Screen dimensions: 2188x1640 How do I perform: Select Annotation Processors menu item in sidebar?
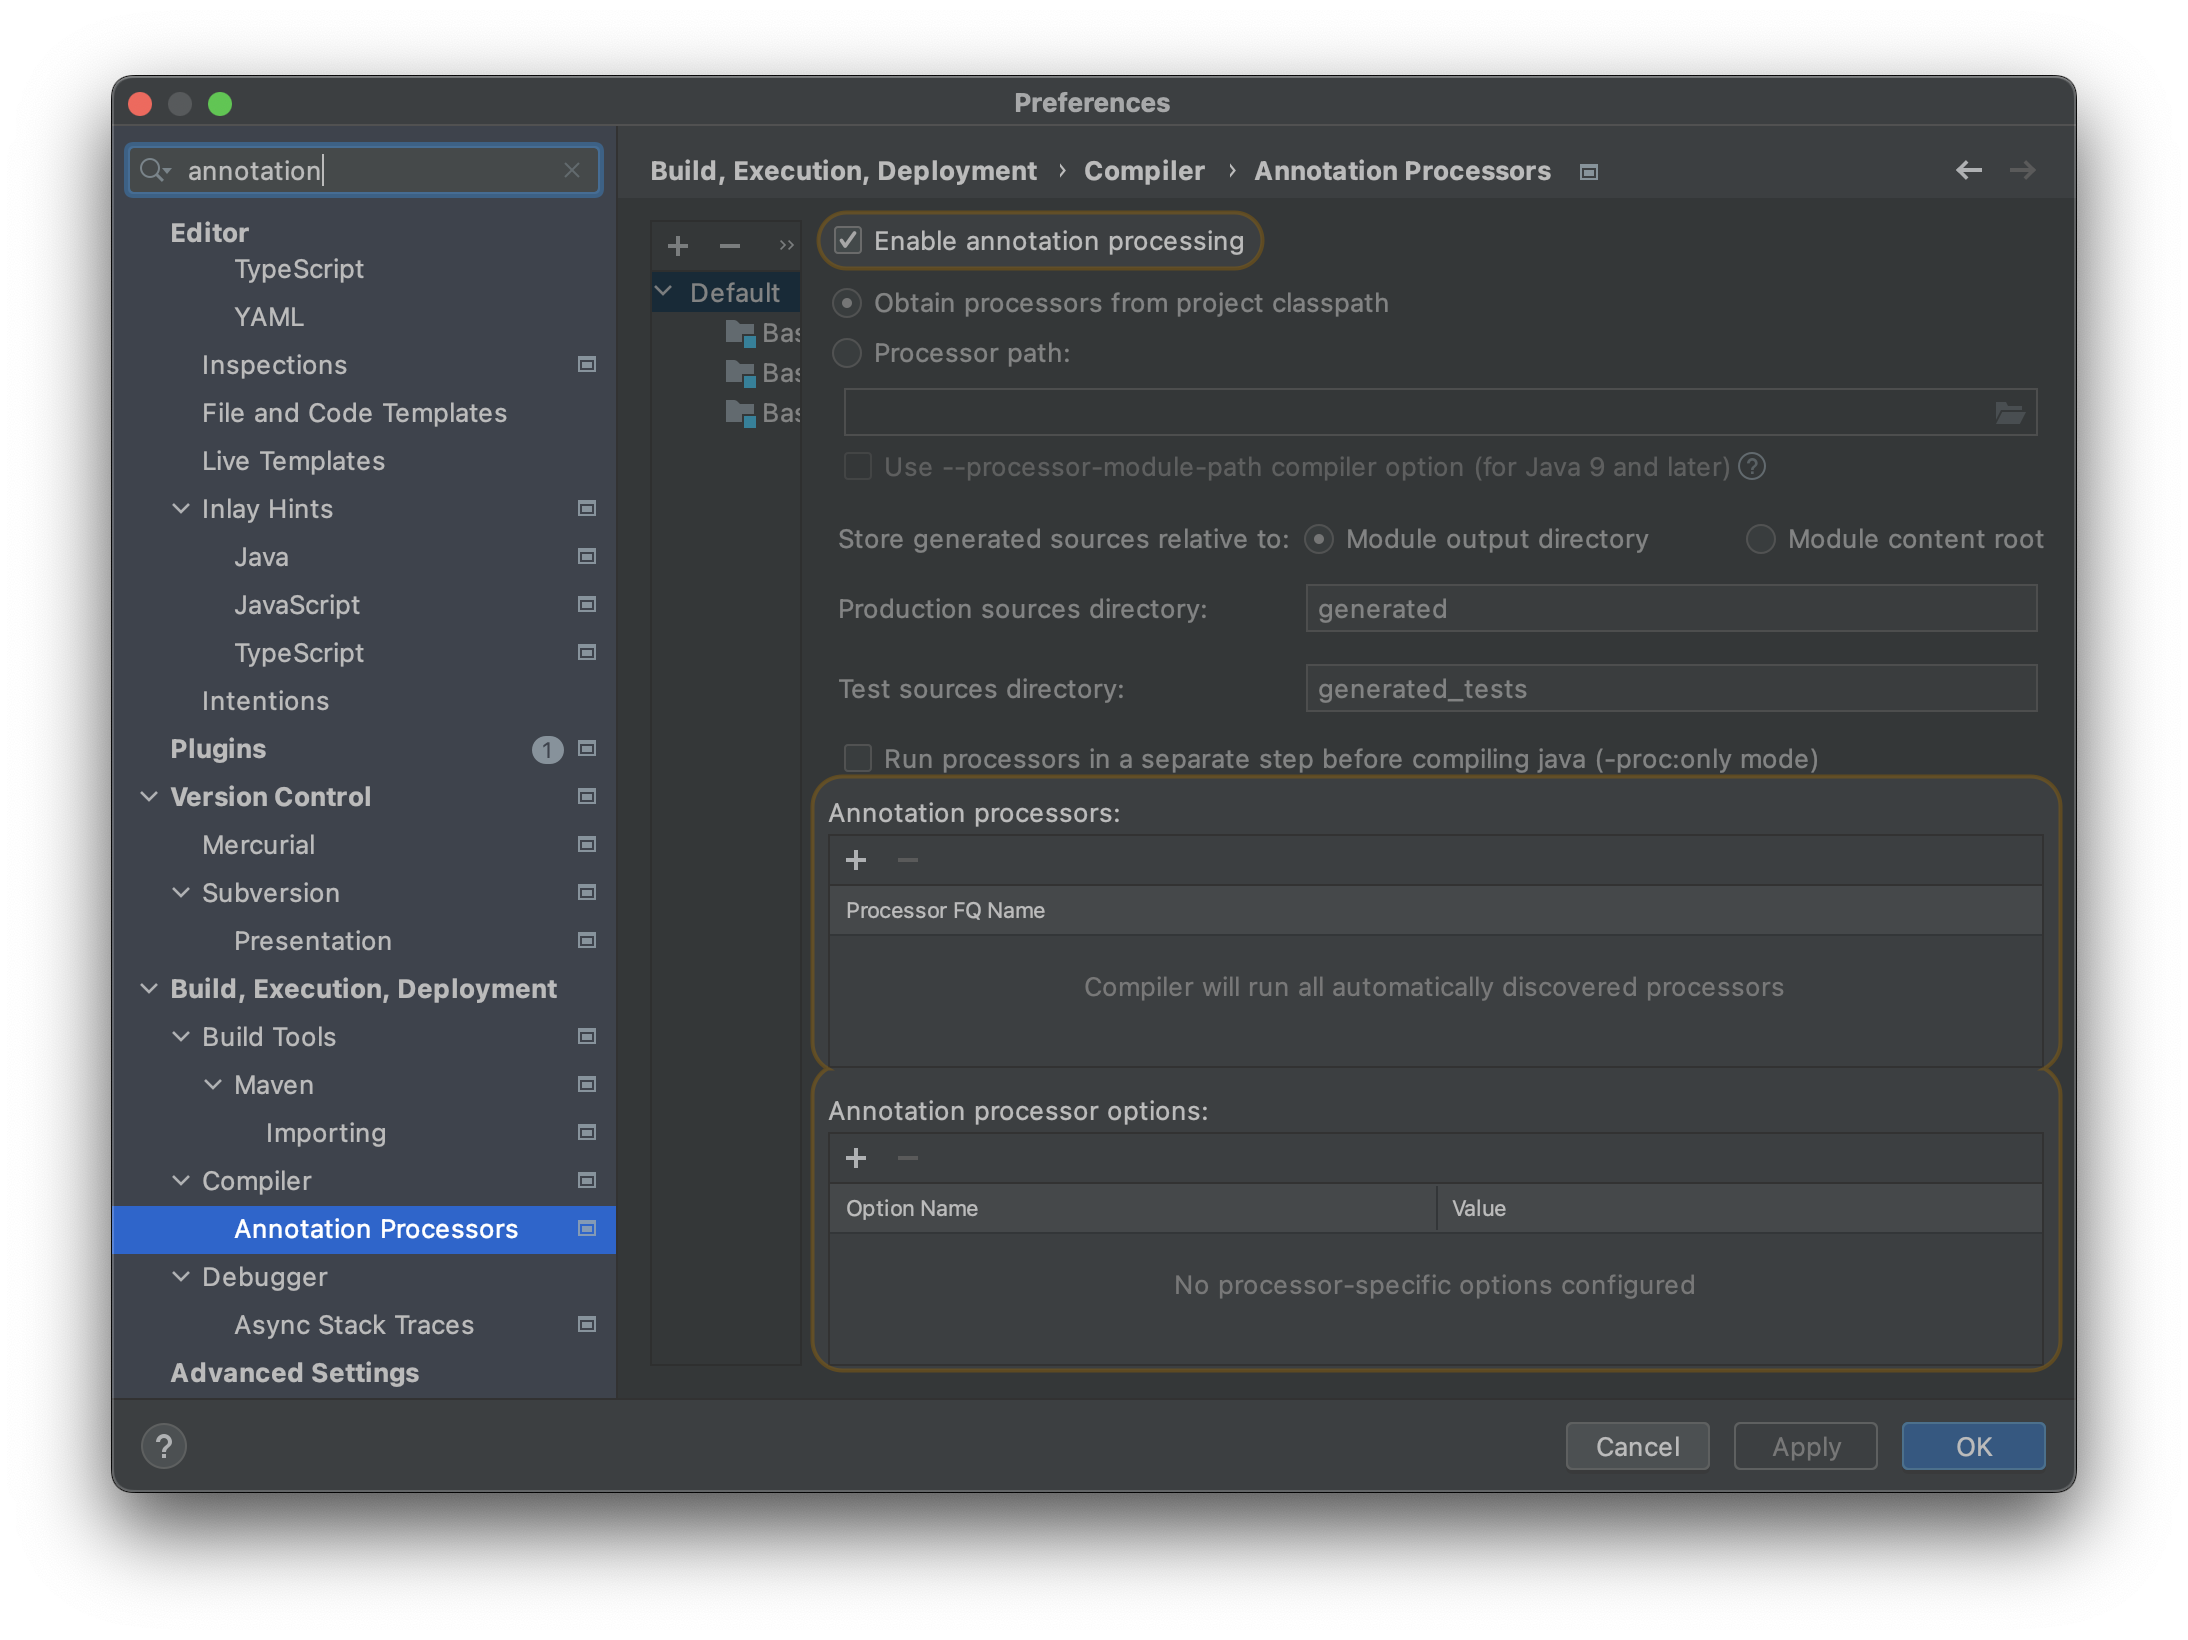coord(374,1228)
